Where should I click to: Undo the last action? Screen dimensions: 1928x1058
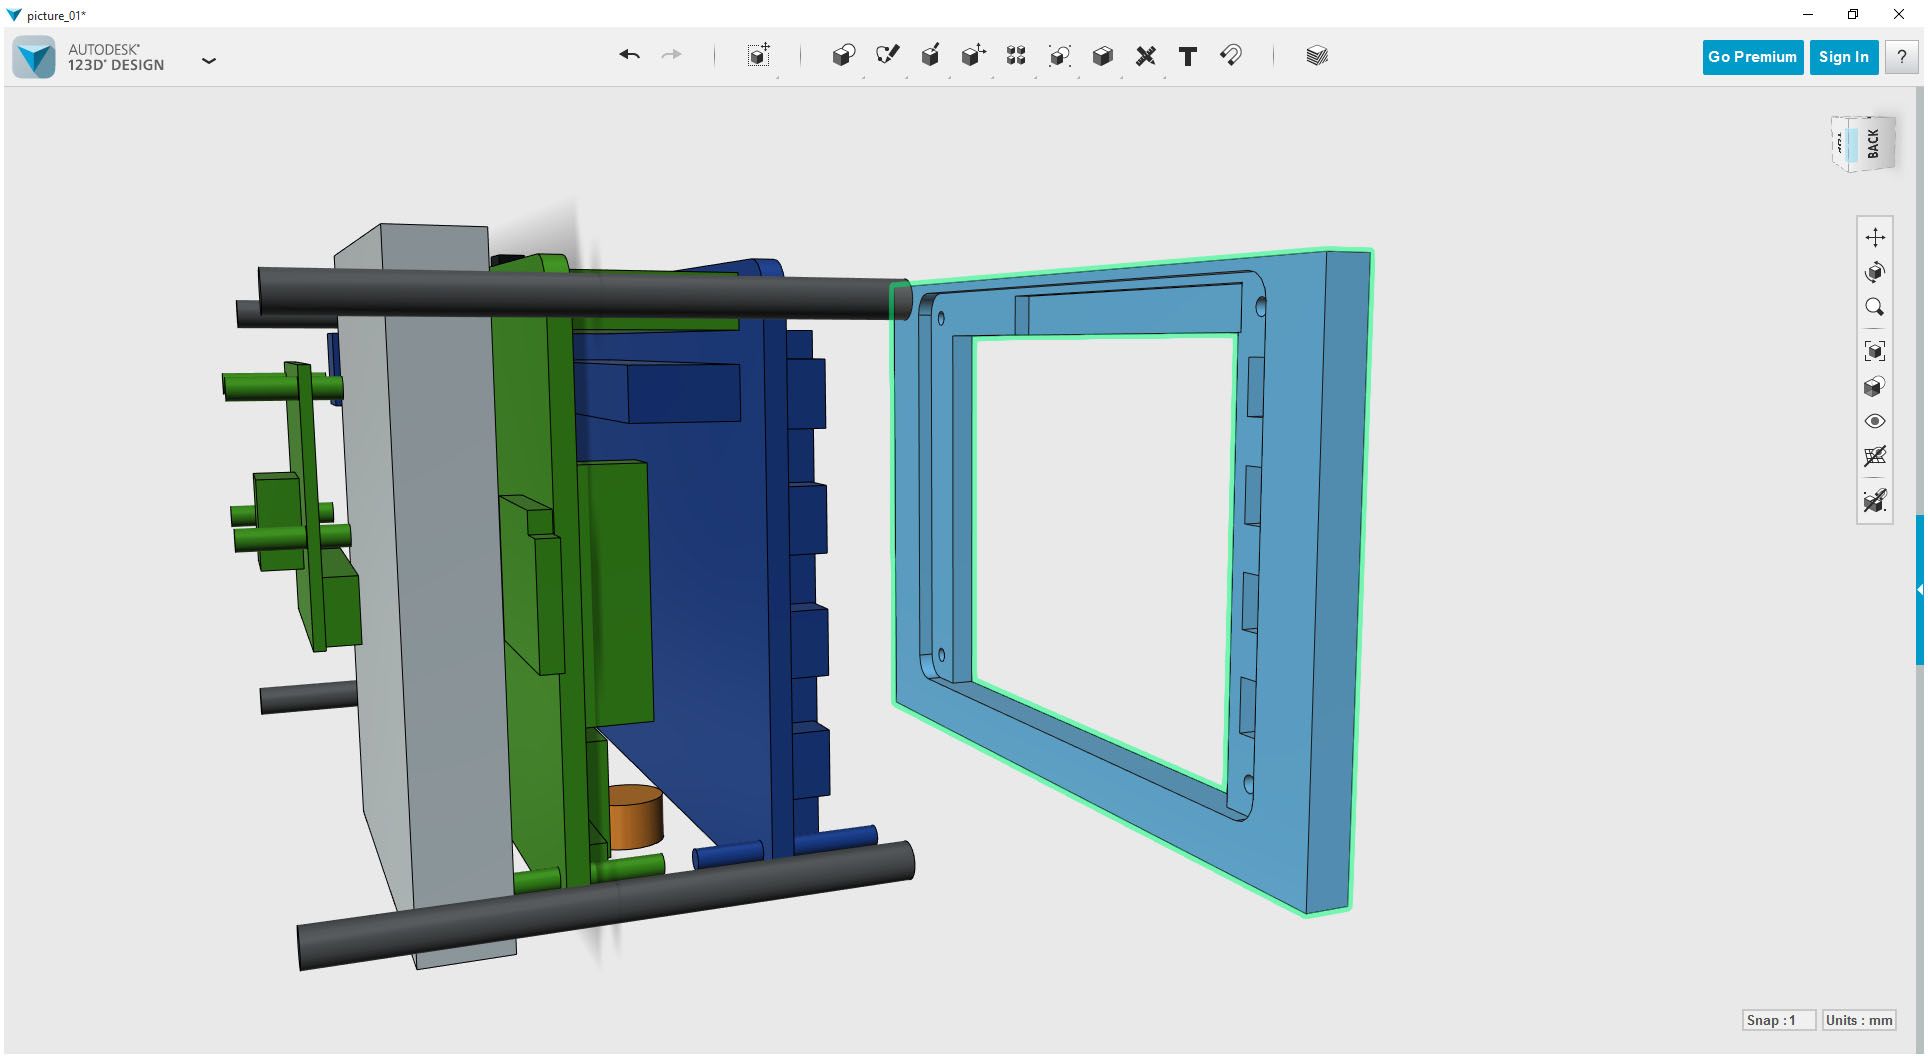pyautogui.click(x=629, y=56)
